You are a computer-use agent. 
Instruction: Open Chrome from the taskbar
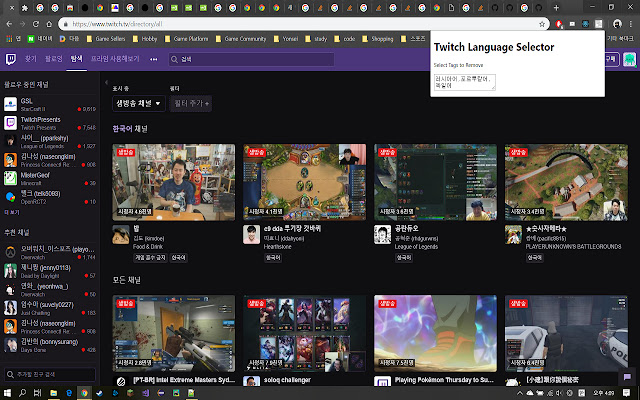[x=84, y=393]
